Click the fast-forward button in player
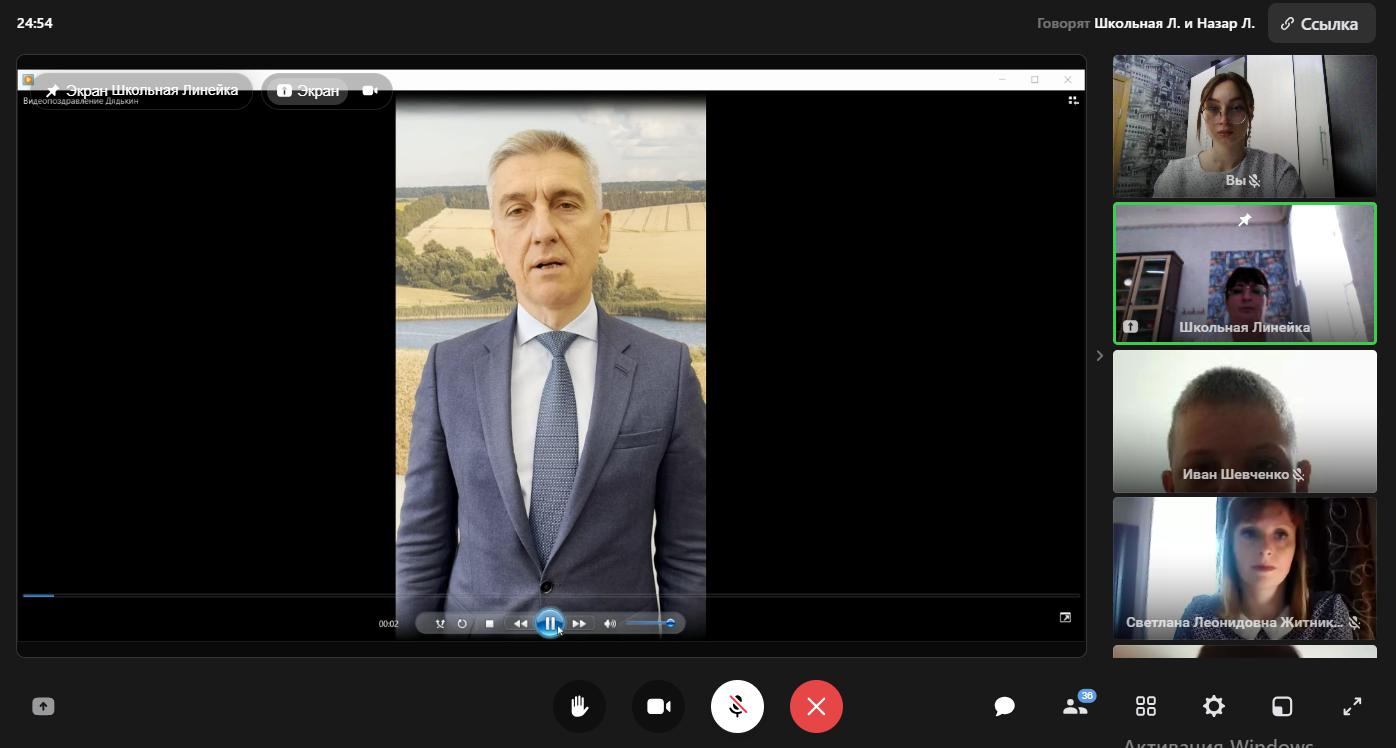 point(579,624)
